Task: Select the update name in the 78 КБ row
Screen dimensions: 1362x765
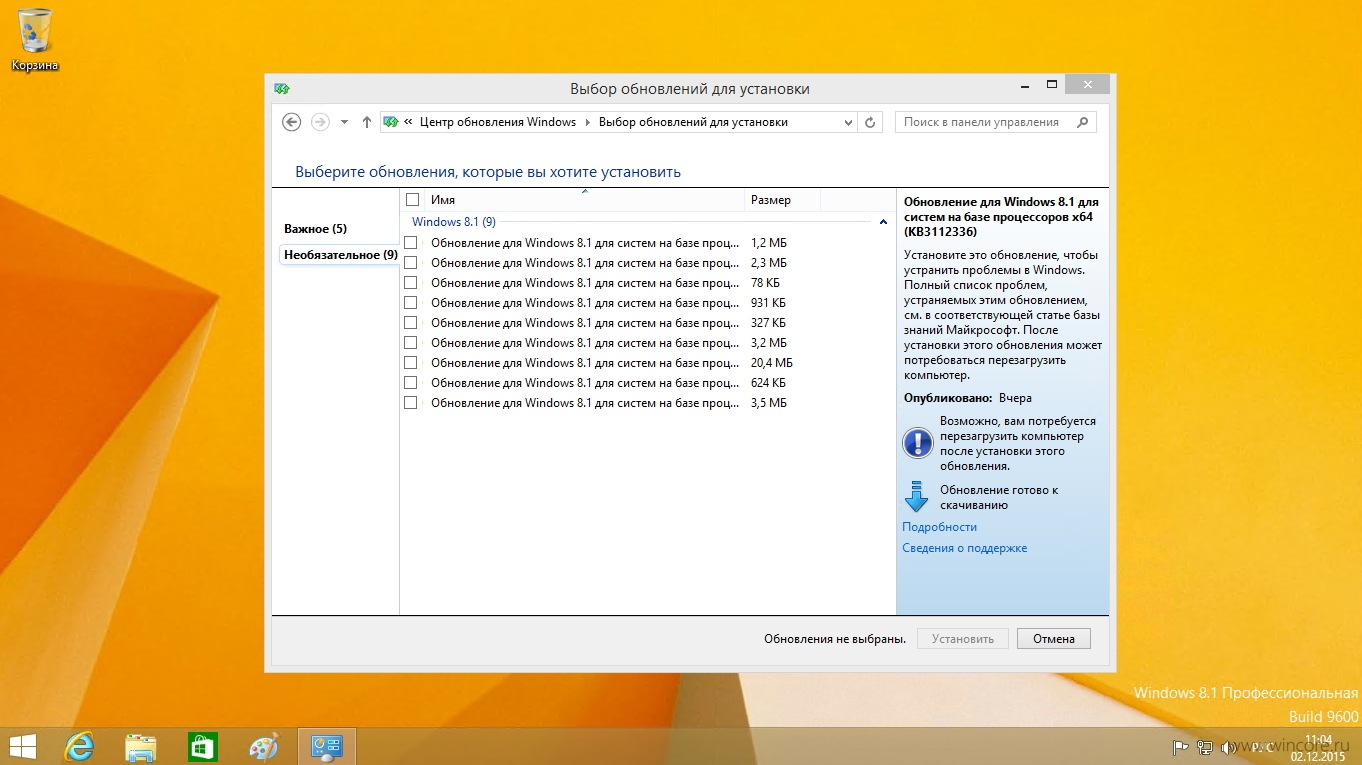Action: pos(585,282)
